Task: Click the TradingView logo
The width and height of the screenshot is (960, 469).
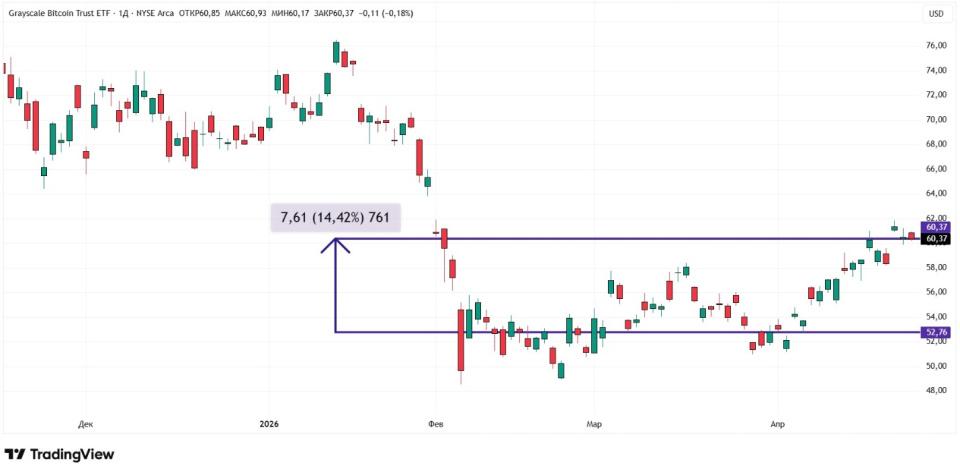Action: pyautogui.click(x=59, y=454)
